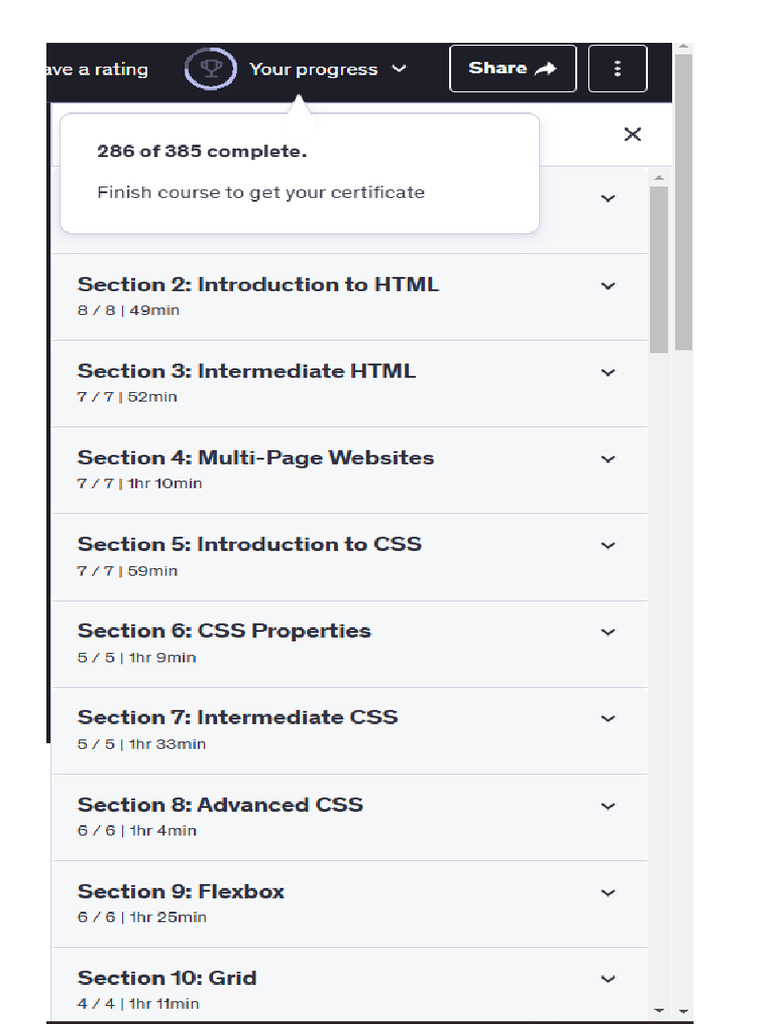Expand Section 3: Intermediate HTML chevron
Screen dimensions: 768x1024
pos(607,372)
